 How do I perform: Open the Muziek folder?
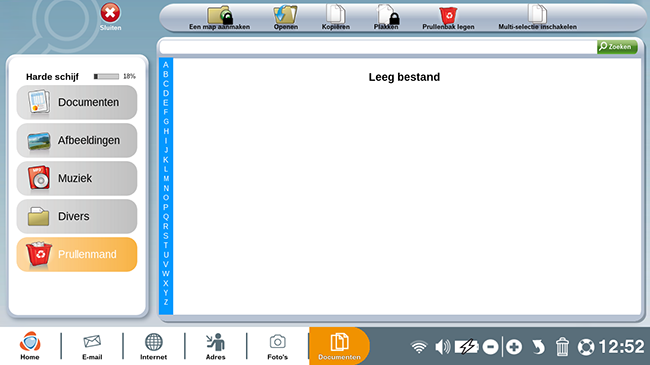tap(77, 178)
